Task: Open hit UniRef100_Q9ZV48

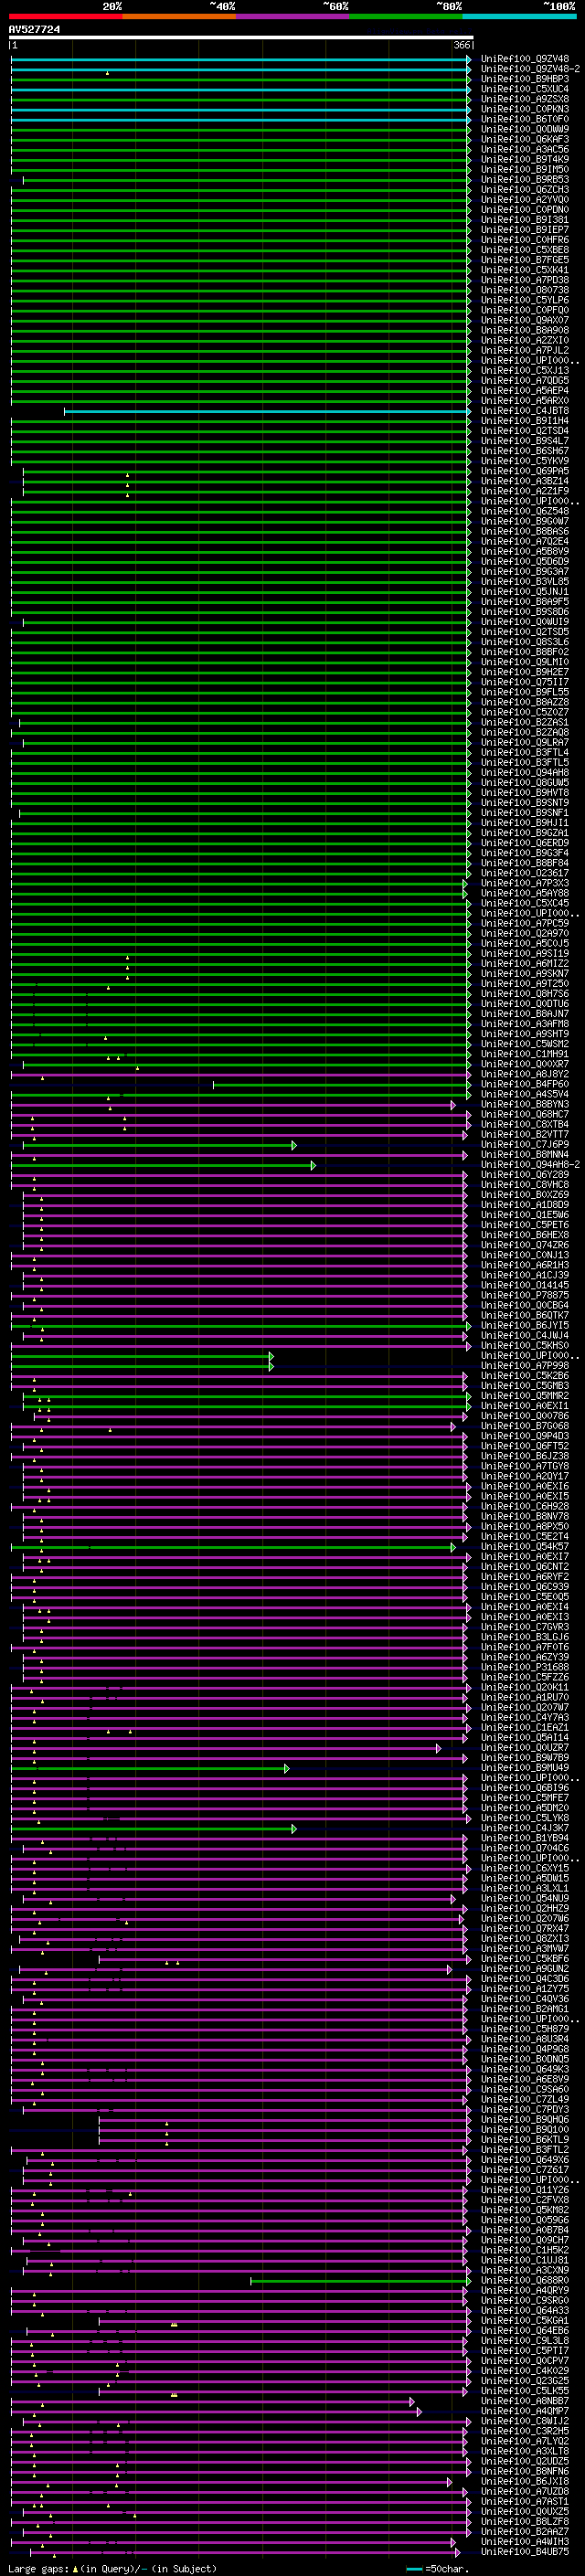Action: [525, 59]
